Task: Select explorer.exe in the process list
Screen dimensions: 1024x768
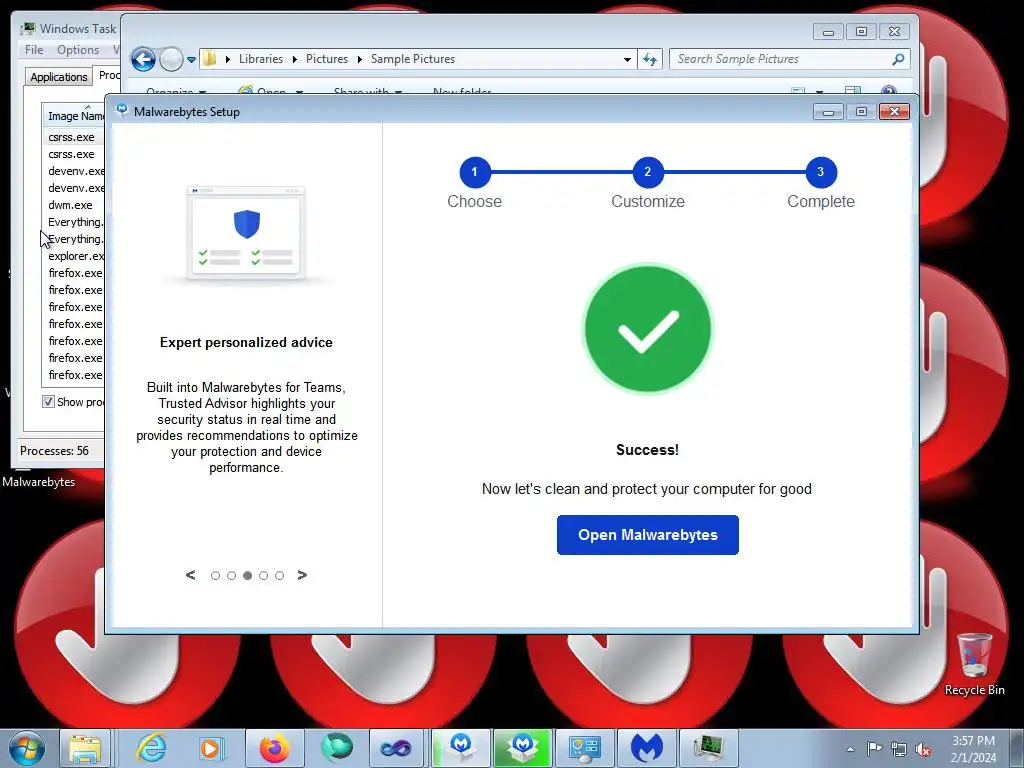Action: click(75, 256)
